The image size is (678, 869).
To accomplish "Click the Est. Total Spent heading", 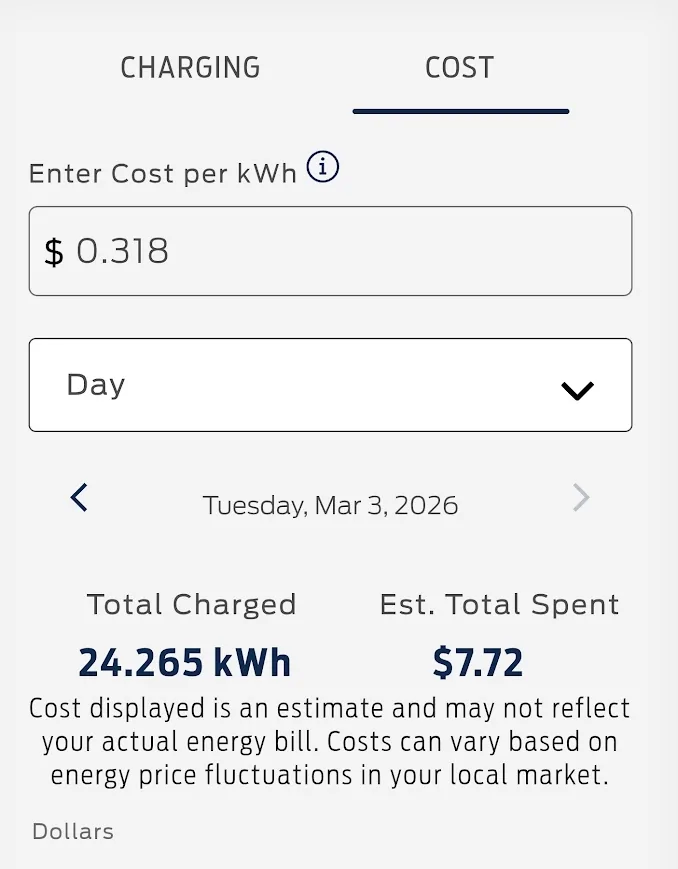I will tap(499, 604).
